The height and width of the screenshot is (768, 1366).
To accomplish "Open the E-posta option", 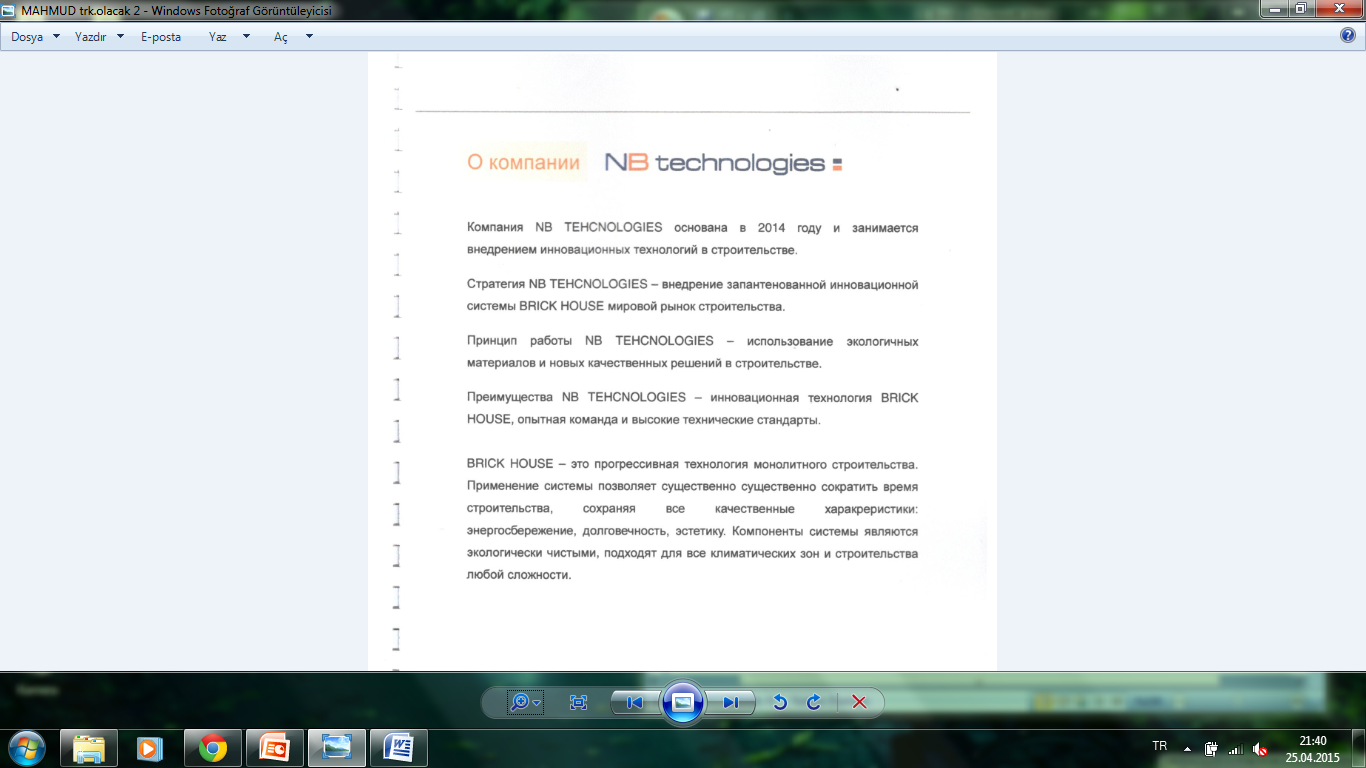I will point(161,36).
